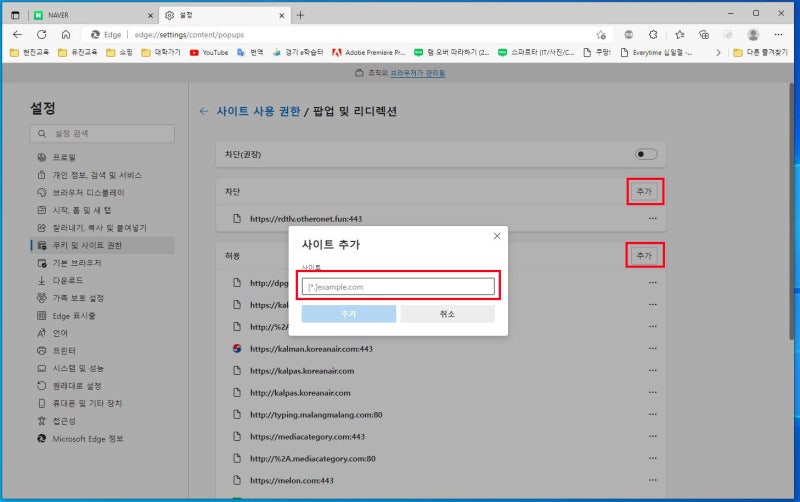
Task: Select the 설정 browser tab
Action: tap(224, 15)
